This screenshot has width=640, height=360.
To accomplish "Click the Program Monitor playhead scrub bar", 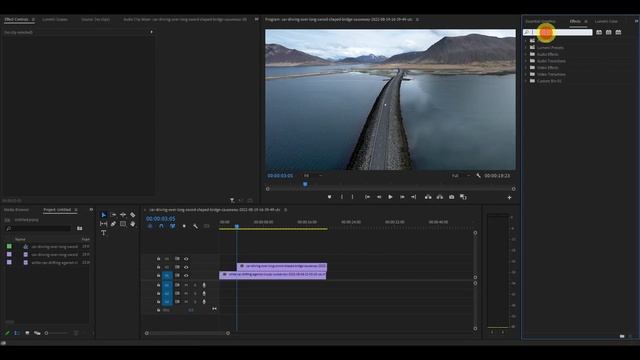I will pos(390,189).
